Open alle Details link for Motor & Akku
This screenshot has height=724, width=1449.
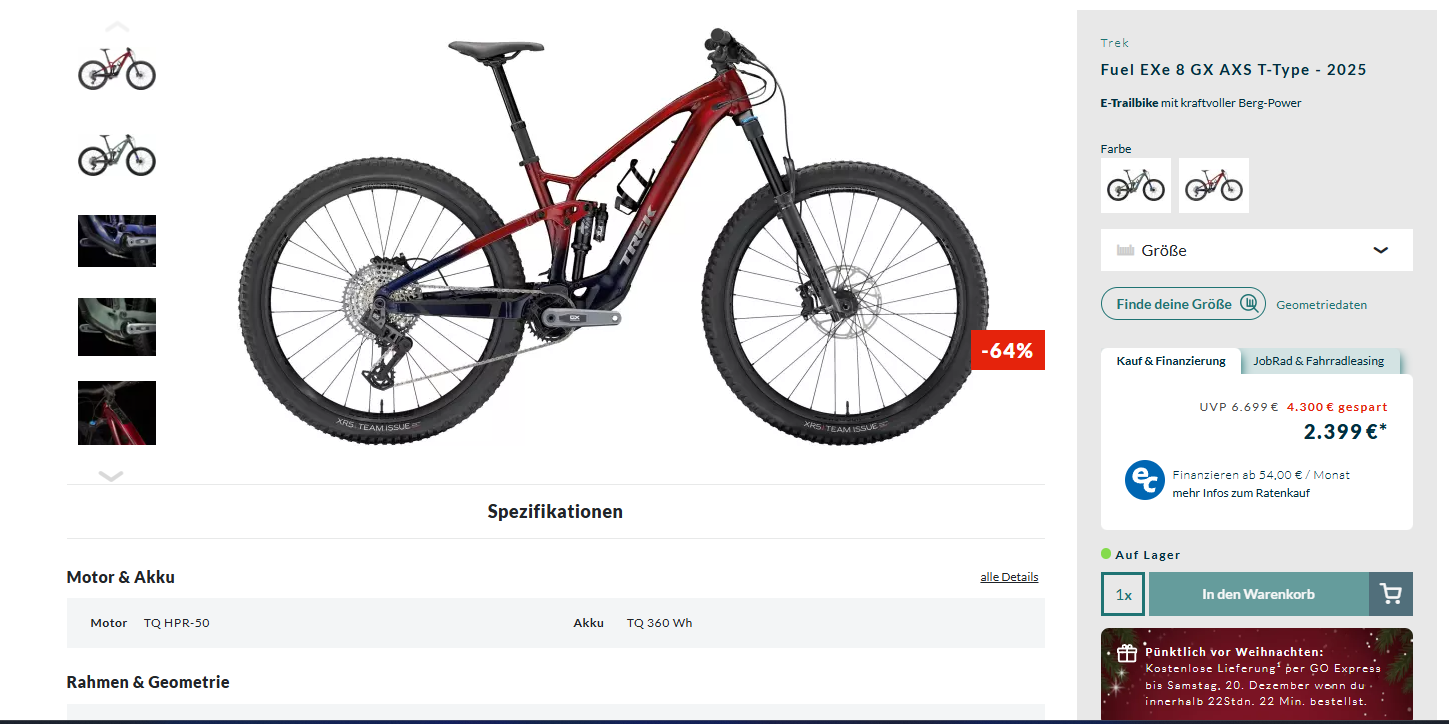pyautogui.click(x=1009, y=577)
